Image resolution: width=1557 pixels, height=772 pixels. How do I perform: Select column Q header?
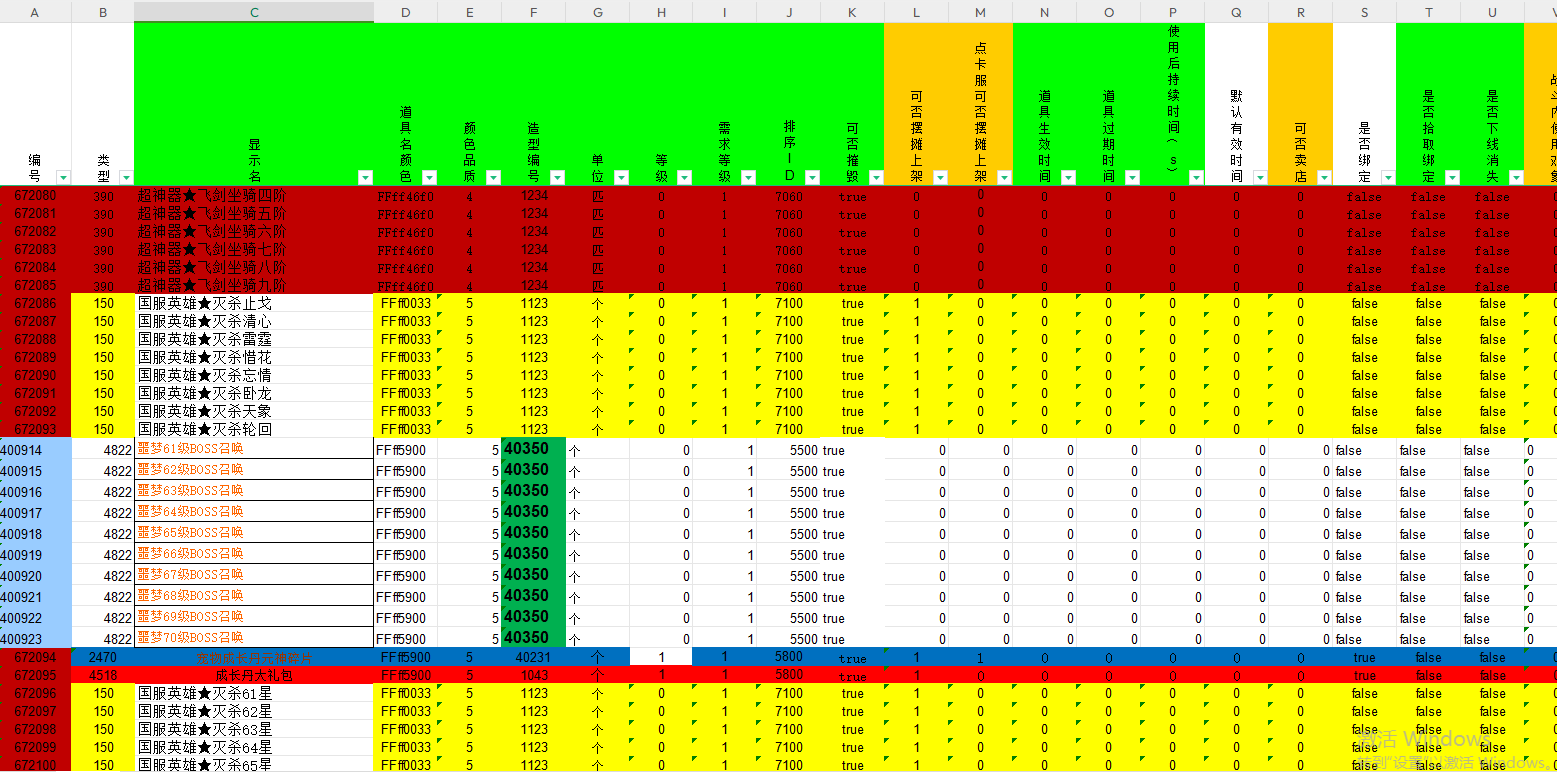tap(1236, 12)
